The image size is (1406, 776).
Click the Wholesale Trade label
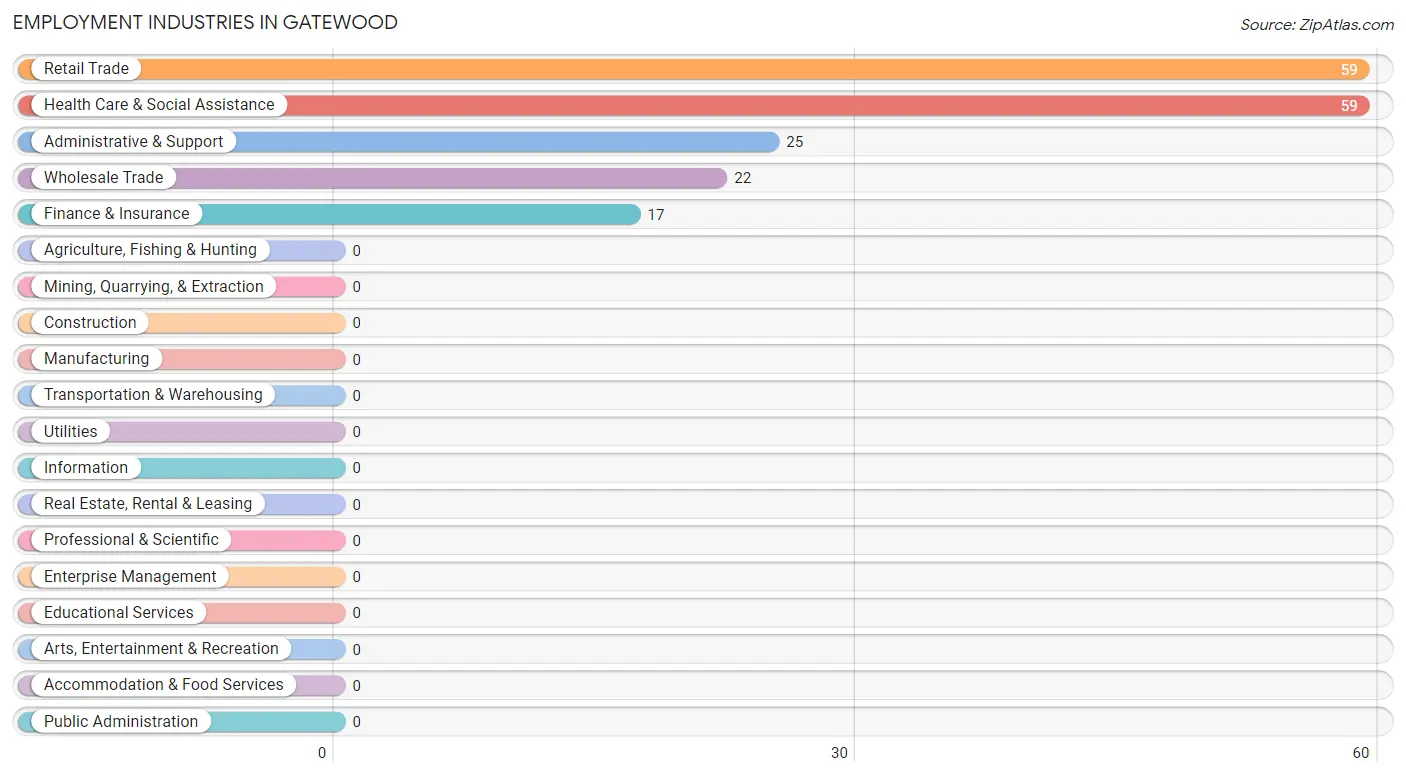pos(103,178)
